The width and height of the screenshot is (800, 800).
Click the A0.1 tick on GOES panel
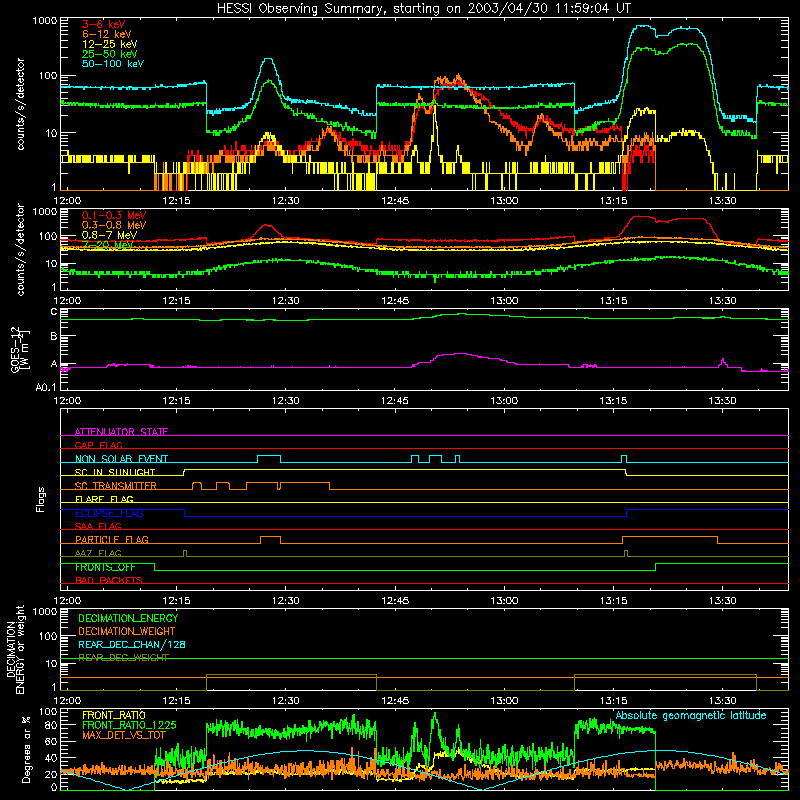(x=46, y=387)
